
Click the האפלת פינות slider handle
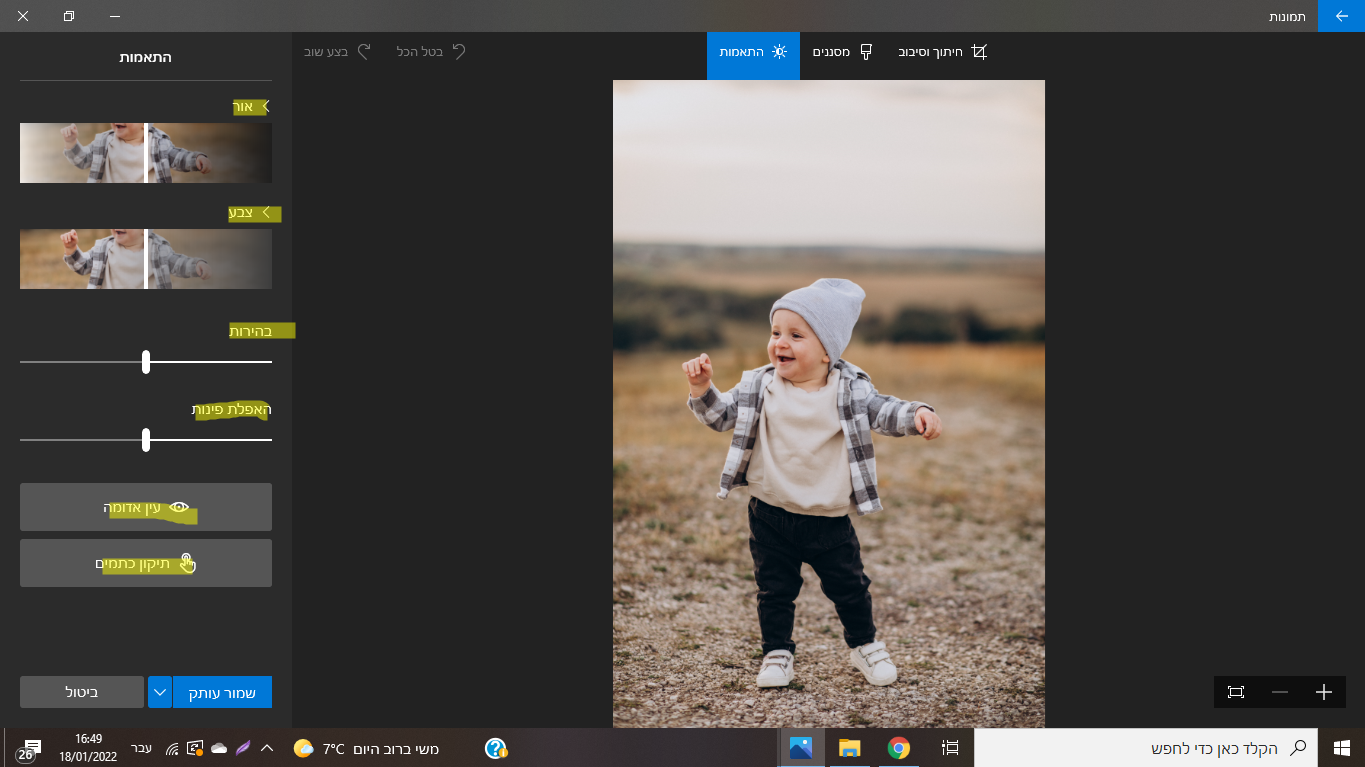(146, 440)
